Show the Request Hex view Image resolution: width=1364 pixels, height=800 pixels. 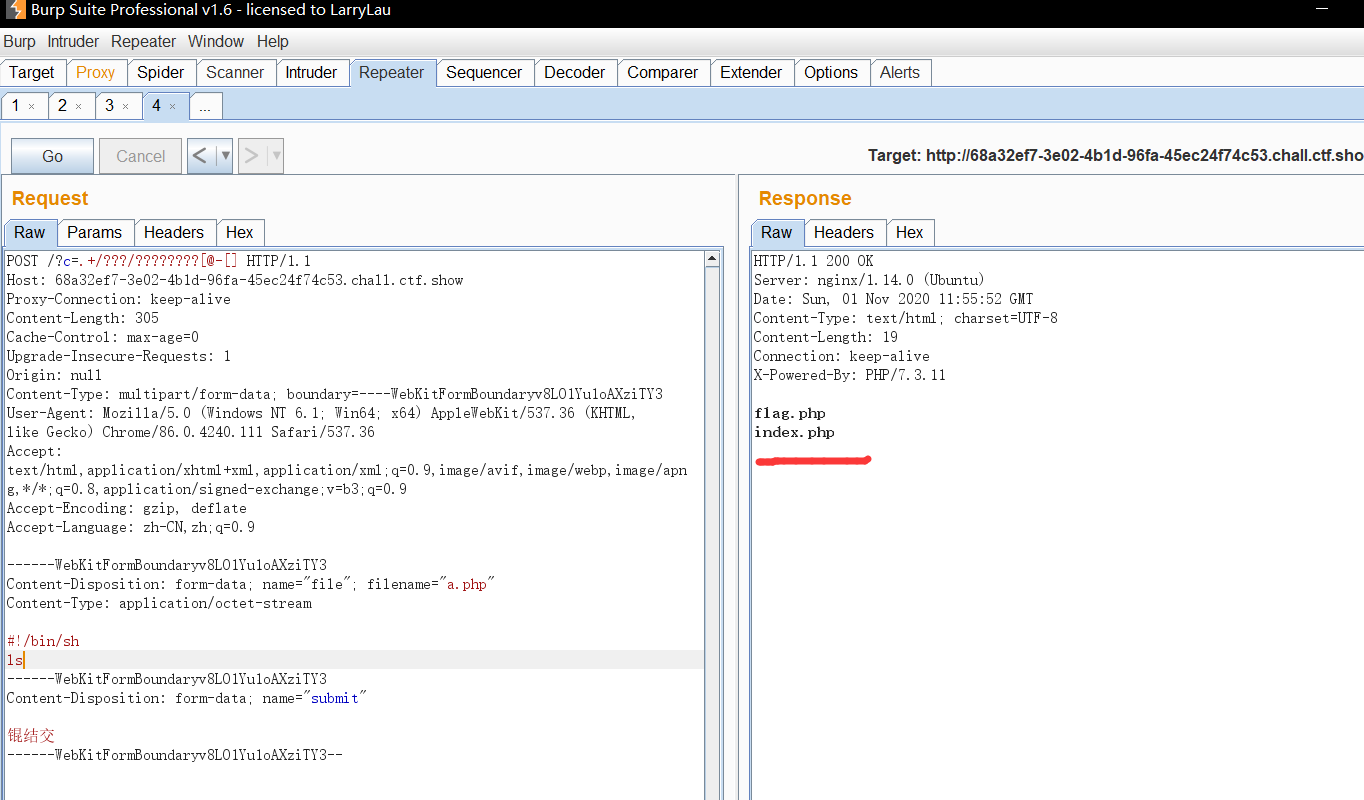[x=240, y=232]
